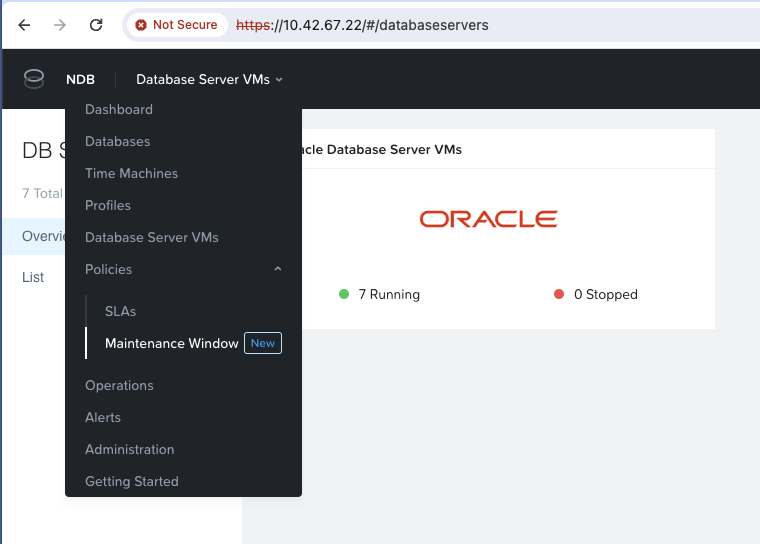
Task: Click the address bar URL
Action: (362, 25)
